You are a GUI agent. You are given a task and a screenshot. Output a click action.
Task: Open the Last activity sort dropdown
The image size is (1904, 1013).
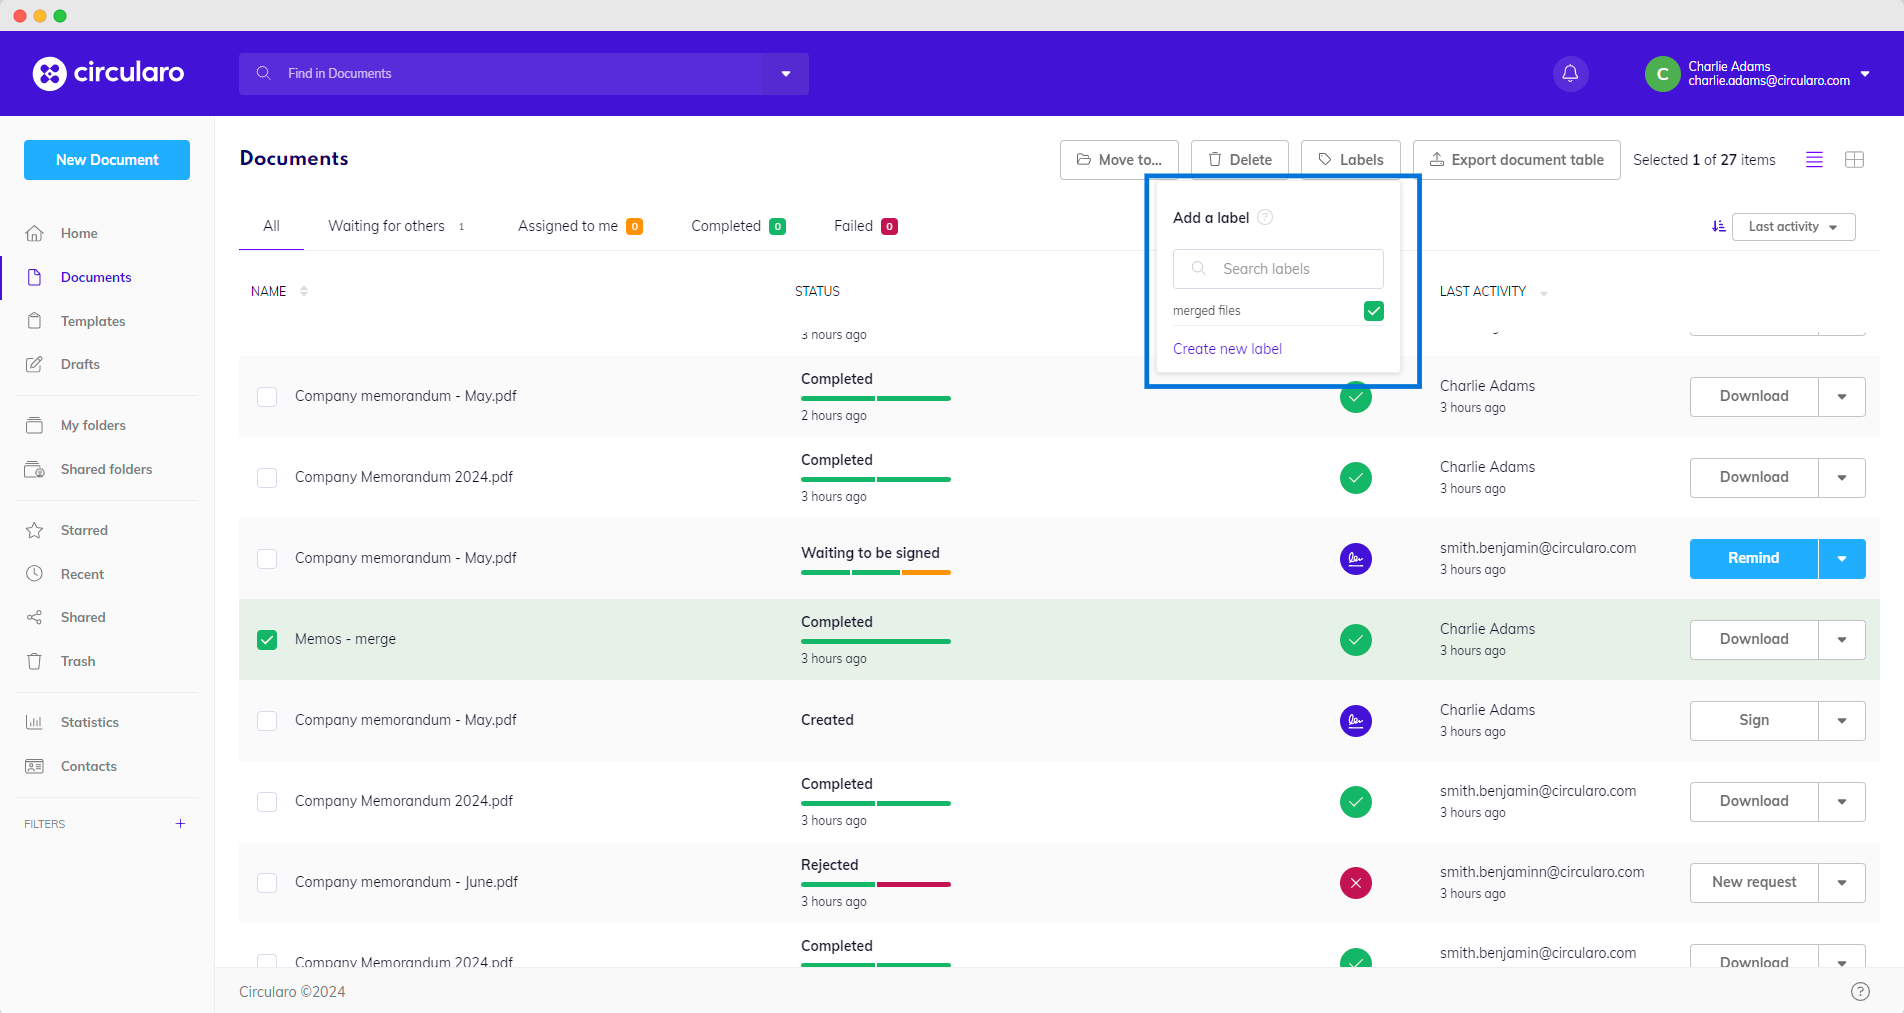pos(1793,227)
